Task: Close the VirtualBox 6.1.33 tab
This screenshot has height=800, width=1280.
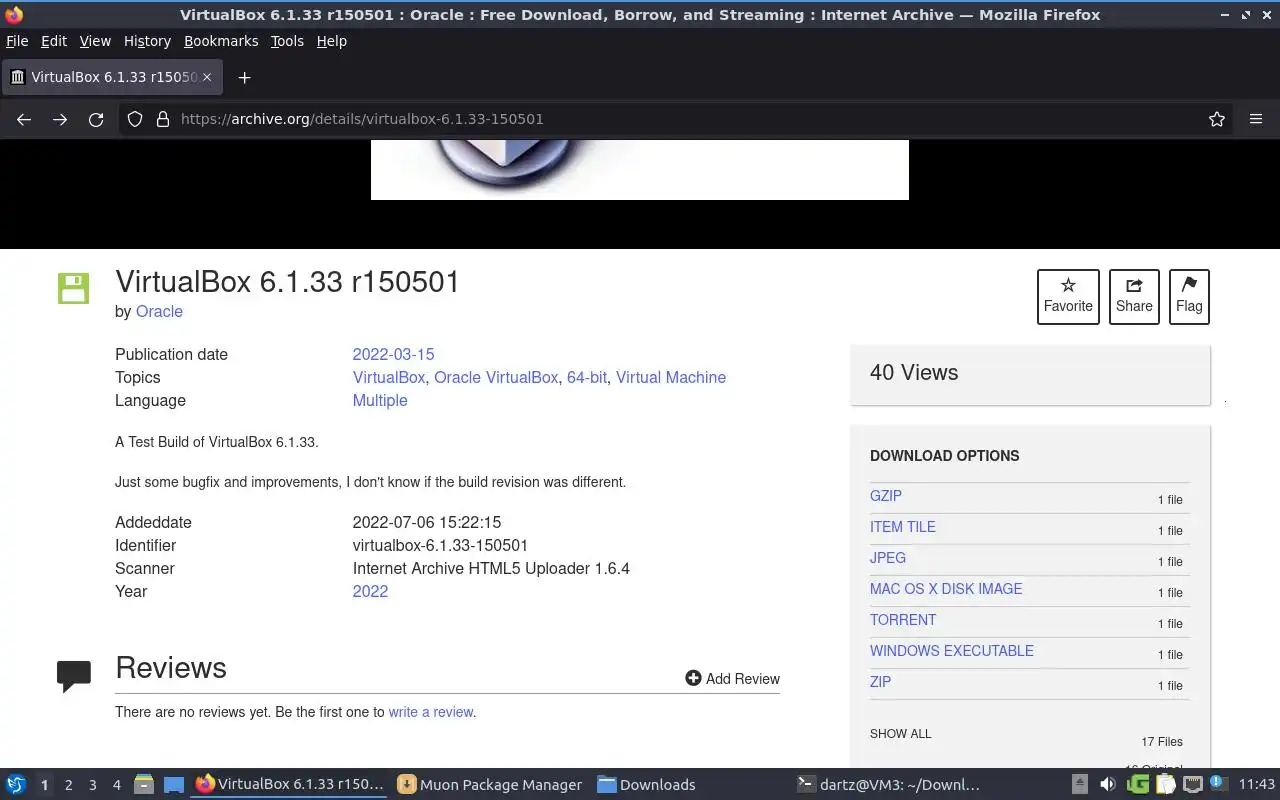Action: tap(207, 77)
